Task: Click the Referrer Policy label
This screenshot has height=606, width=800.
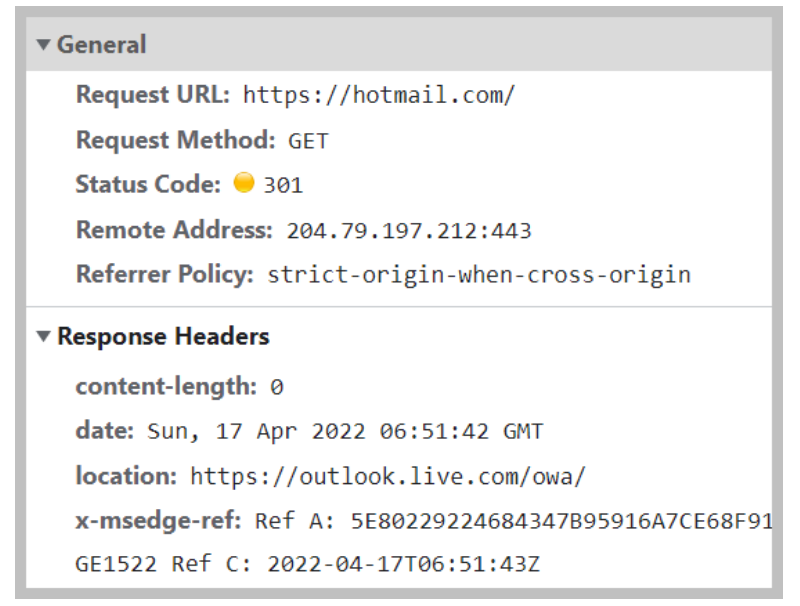Action: pos(164,274)
